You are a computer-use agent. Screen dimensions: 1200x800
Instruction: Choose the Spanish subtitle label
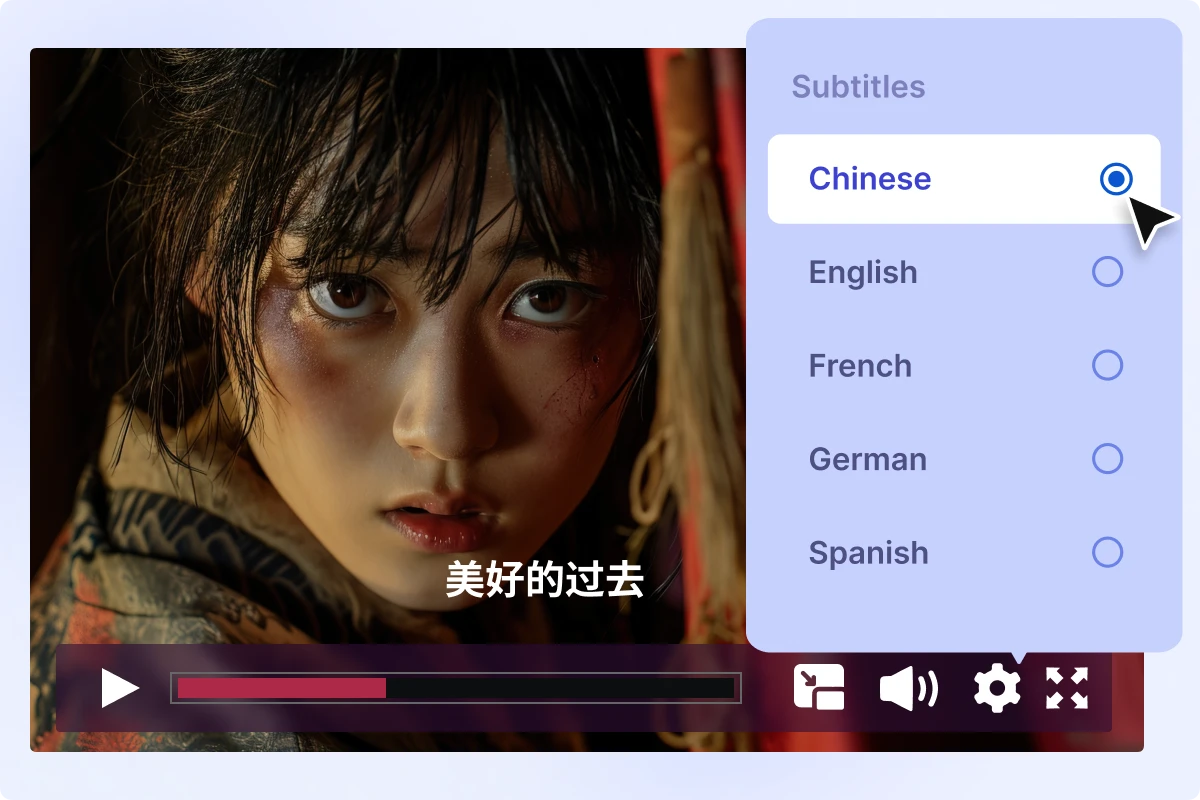(x=869, y=553)
